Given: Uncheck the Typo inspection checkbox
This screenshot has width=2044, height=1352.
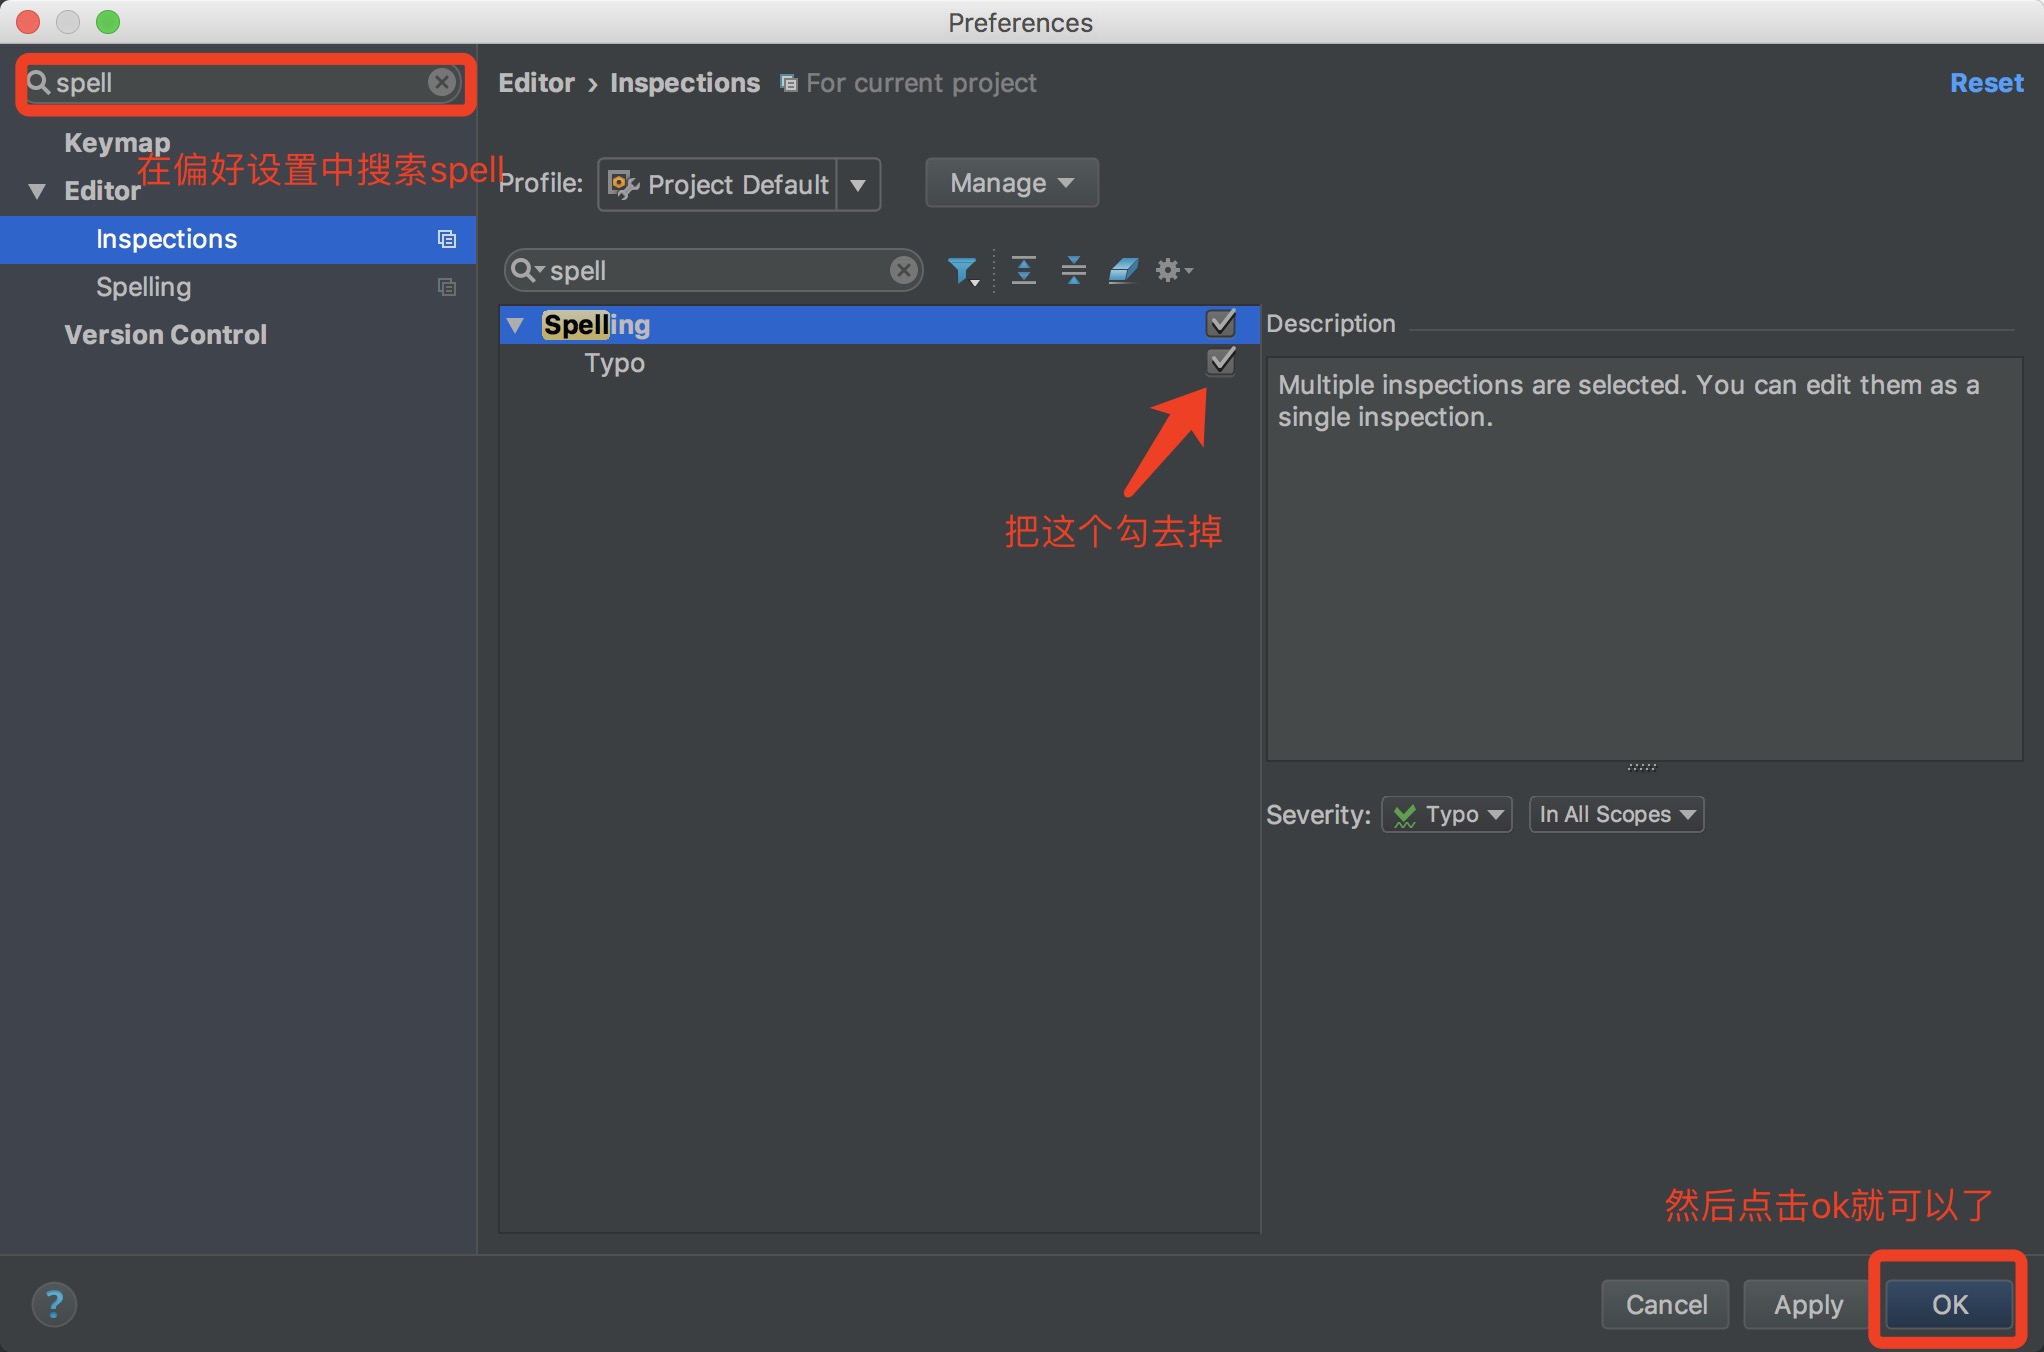Looking at the screenshot, I should [x=1221, y=361].
